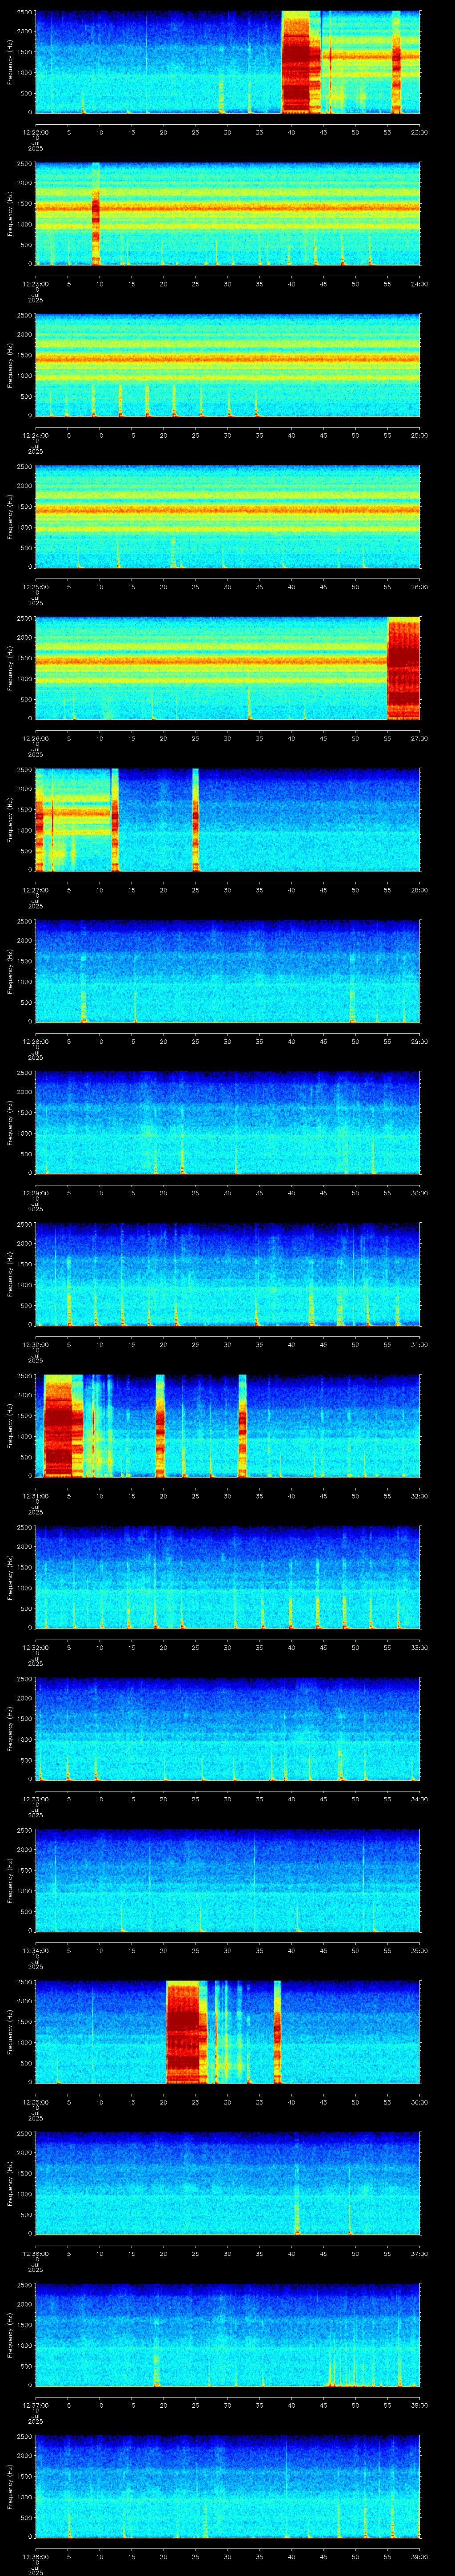Click the 12:28:00 start time label
Screen dimensions: 455x2576
(x=35, y=1041)
